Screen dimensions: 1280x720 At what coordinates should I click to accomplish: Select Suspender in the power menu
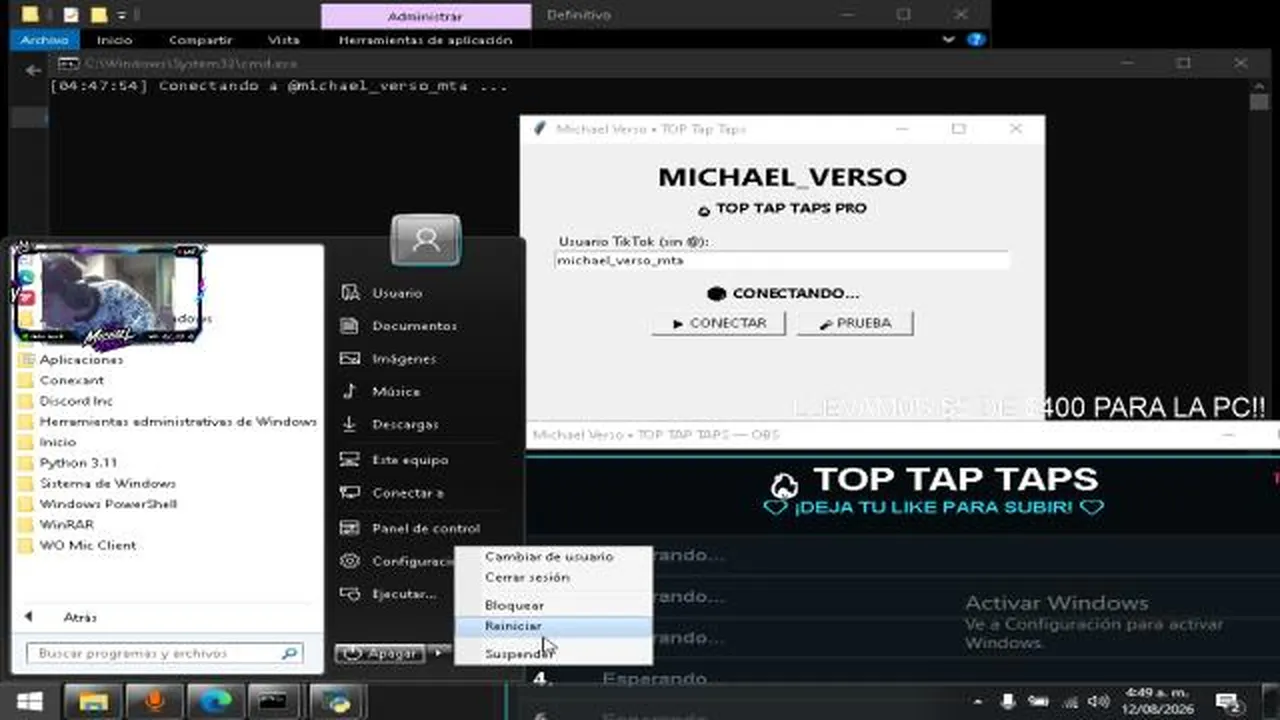point(553,654)
